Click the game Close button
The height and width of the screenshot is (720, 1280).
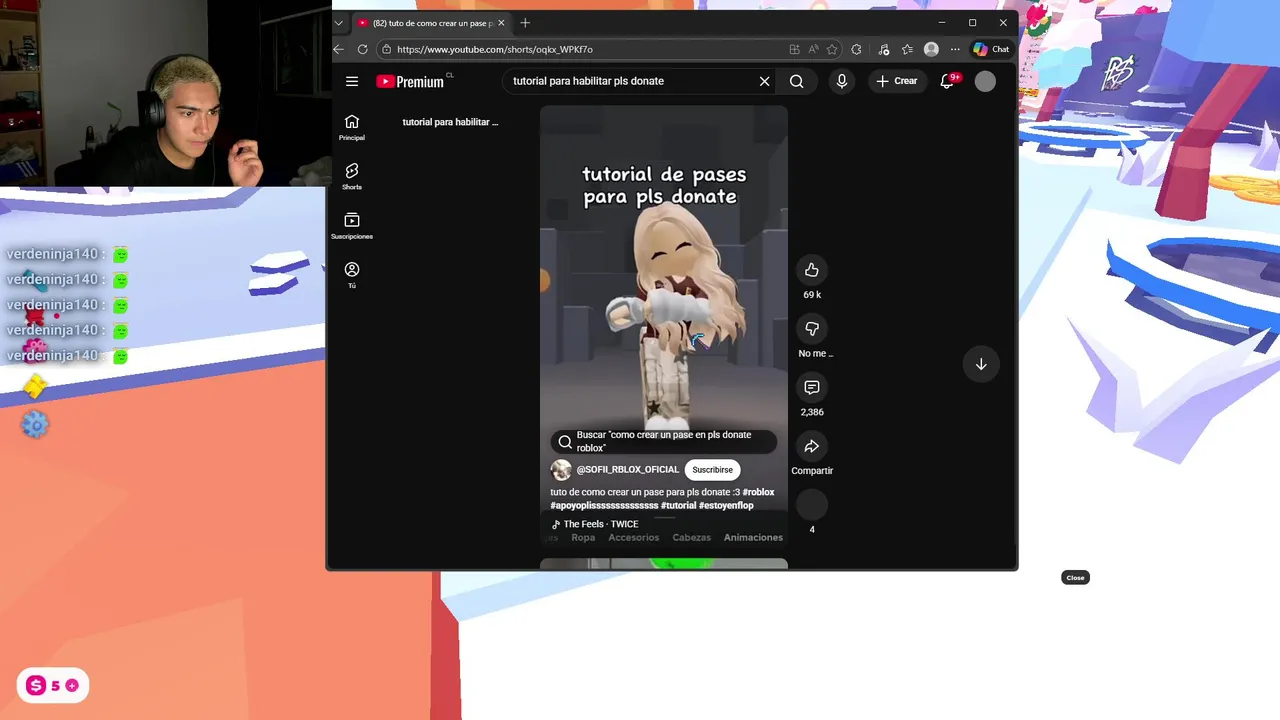coord(1075,578)
